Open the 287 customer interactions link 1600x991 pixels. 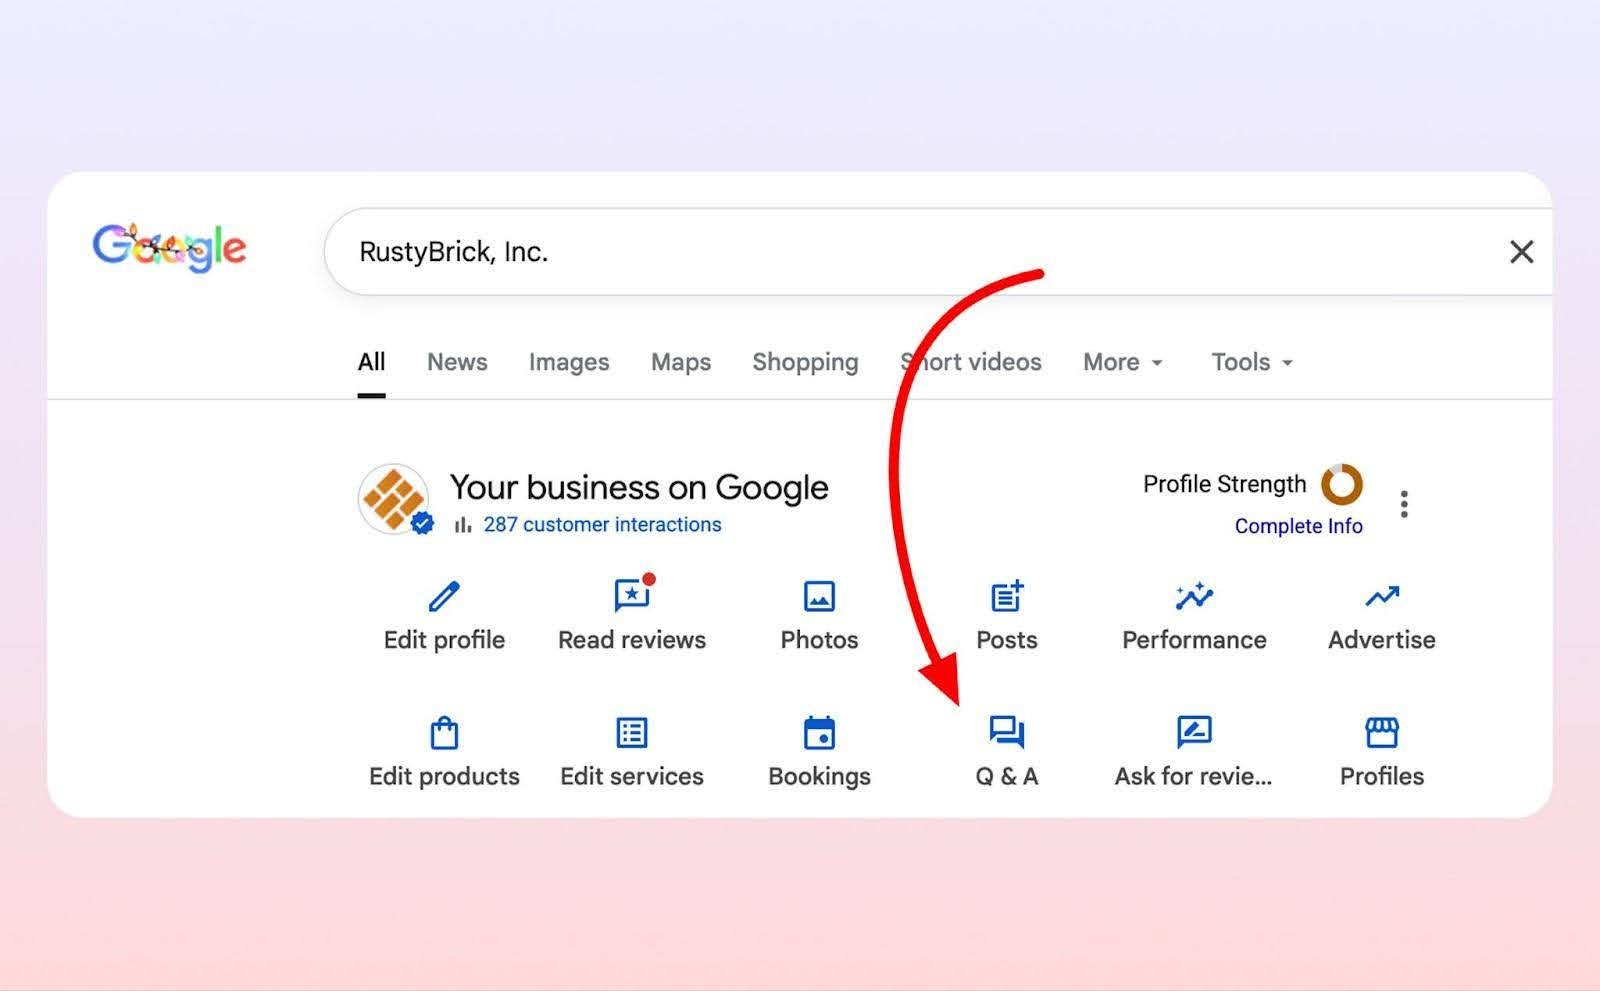click(x=602, y=524)
